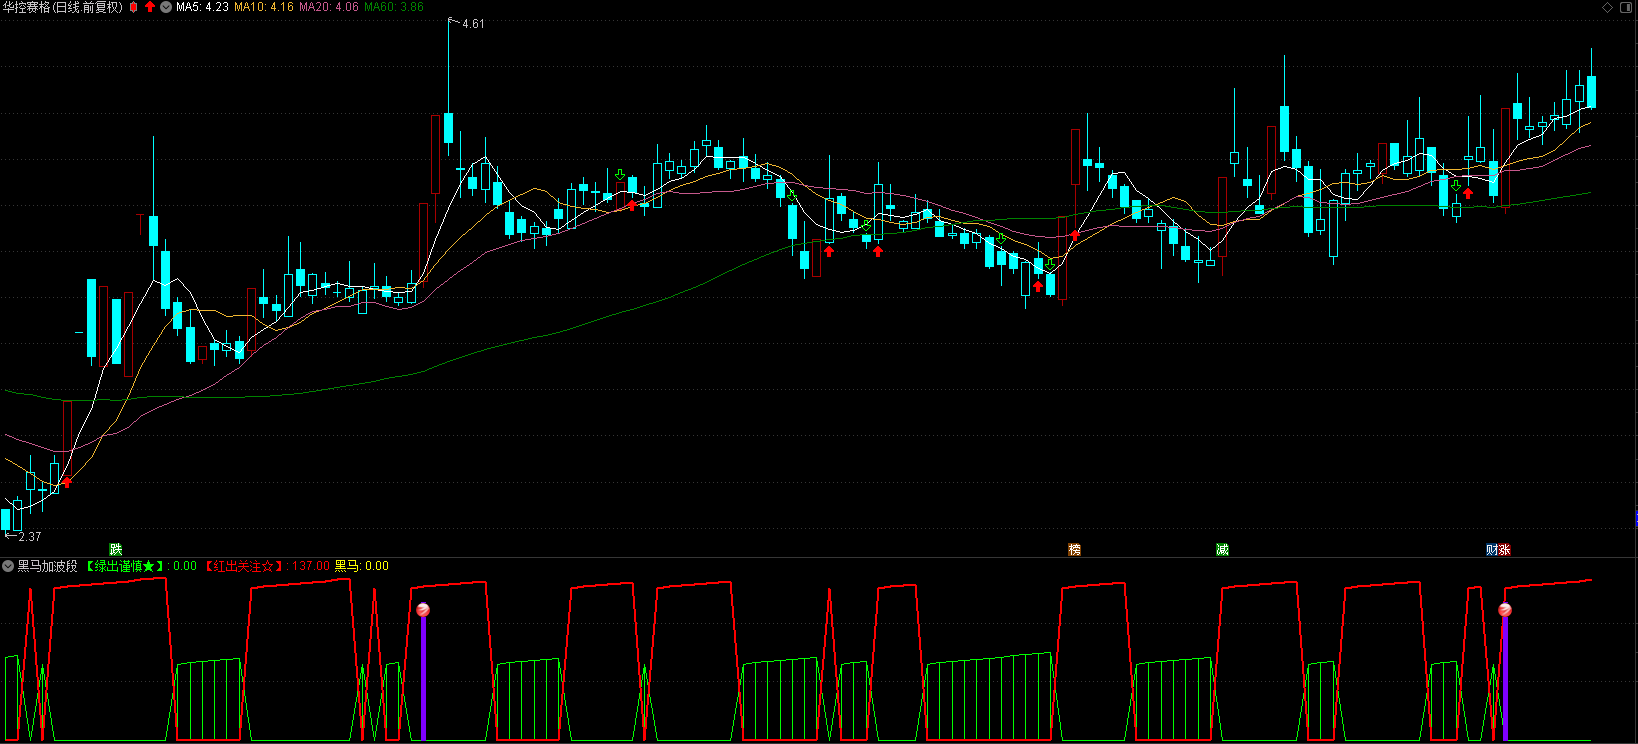Click the 黑马加波段 indicator name
Image resolution: width=1638 pixels, height=744 pixels.
(x=47, y=566)
